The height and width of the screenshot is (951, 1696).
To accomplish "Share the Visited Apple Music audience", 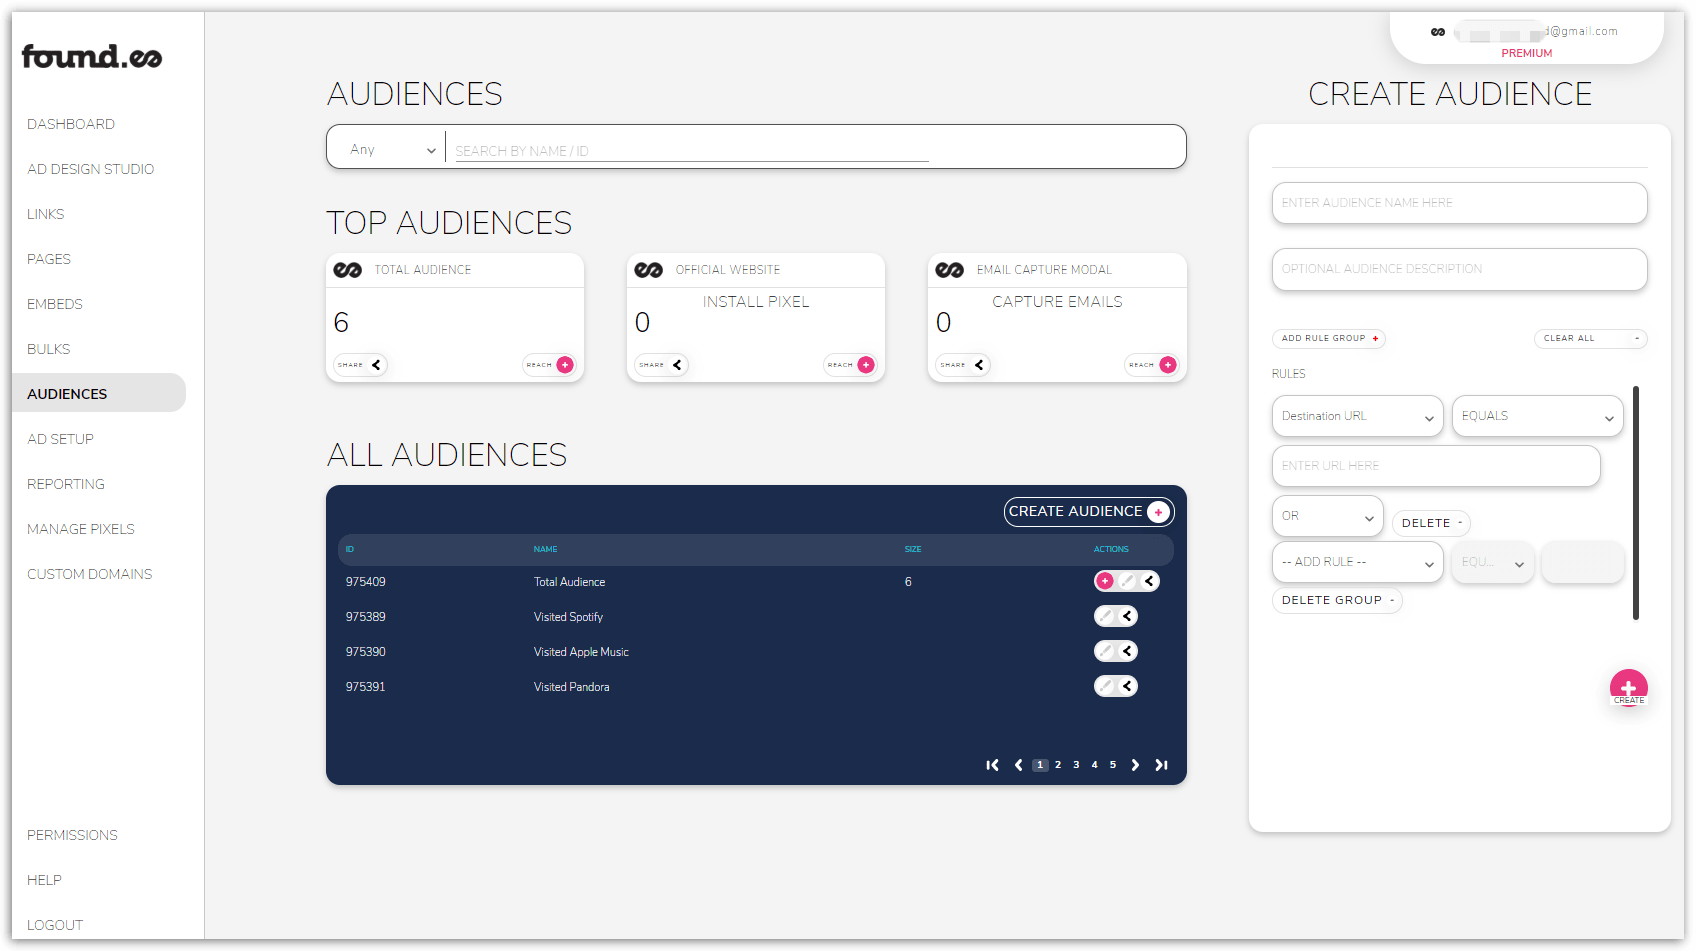I will tap(1127, 651).
